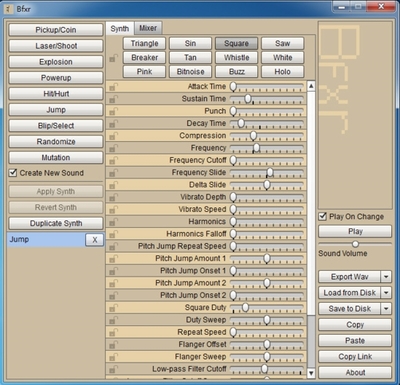Click the lock icon next to Frequency
The width and height of the screenshot is (400, 385).
(113, 149)
